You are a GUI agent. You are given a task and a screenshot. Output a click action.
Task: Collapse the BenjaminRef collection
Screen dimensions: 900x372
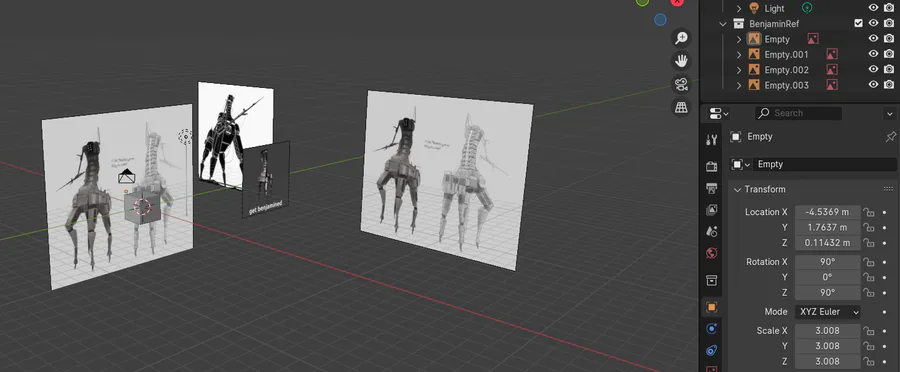(x=724, y=24)
